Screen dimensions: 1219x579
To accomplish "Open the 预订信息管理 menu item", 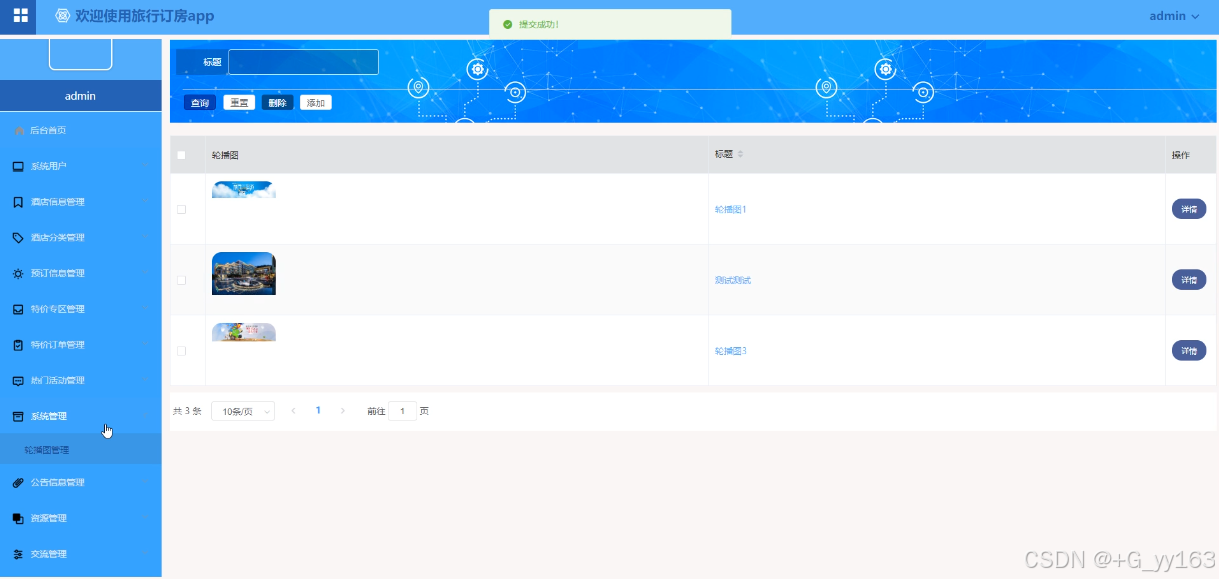I will tap(81, 273).
